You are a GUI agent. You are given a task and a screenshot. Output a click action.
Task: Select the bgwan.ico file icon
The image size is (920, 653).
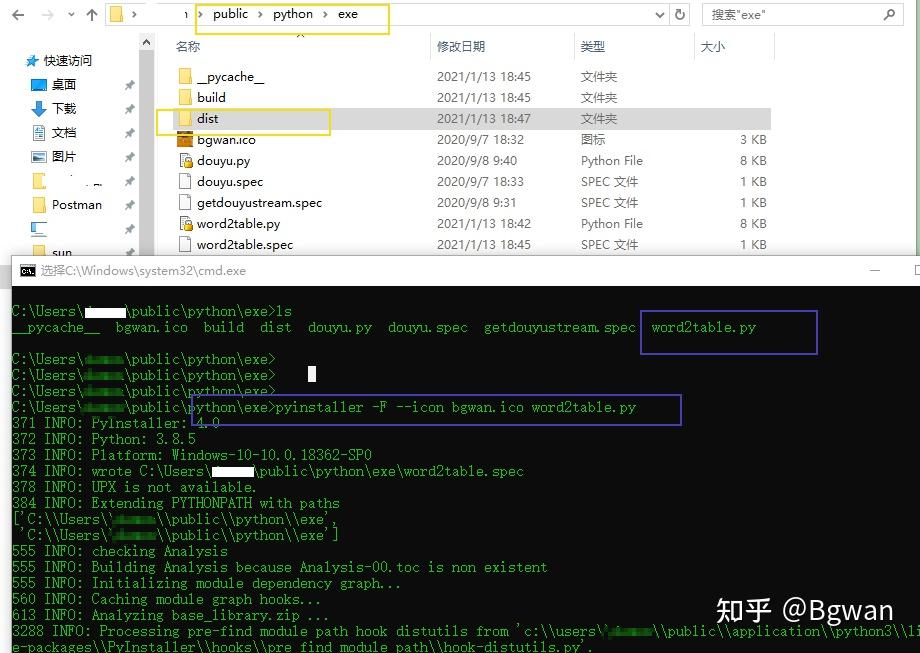click(x=185, y=140)
